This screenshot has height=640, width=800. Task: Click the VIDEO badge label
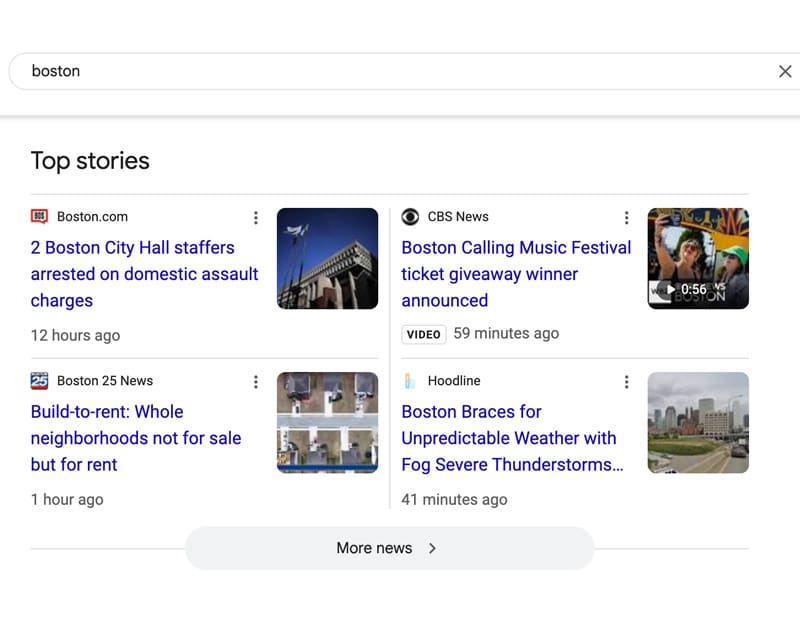pyautogui.click(x=423, y=334)
